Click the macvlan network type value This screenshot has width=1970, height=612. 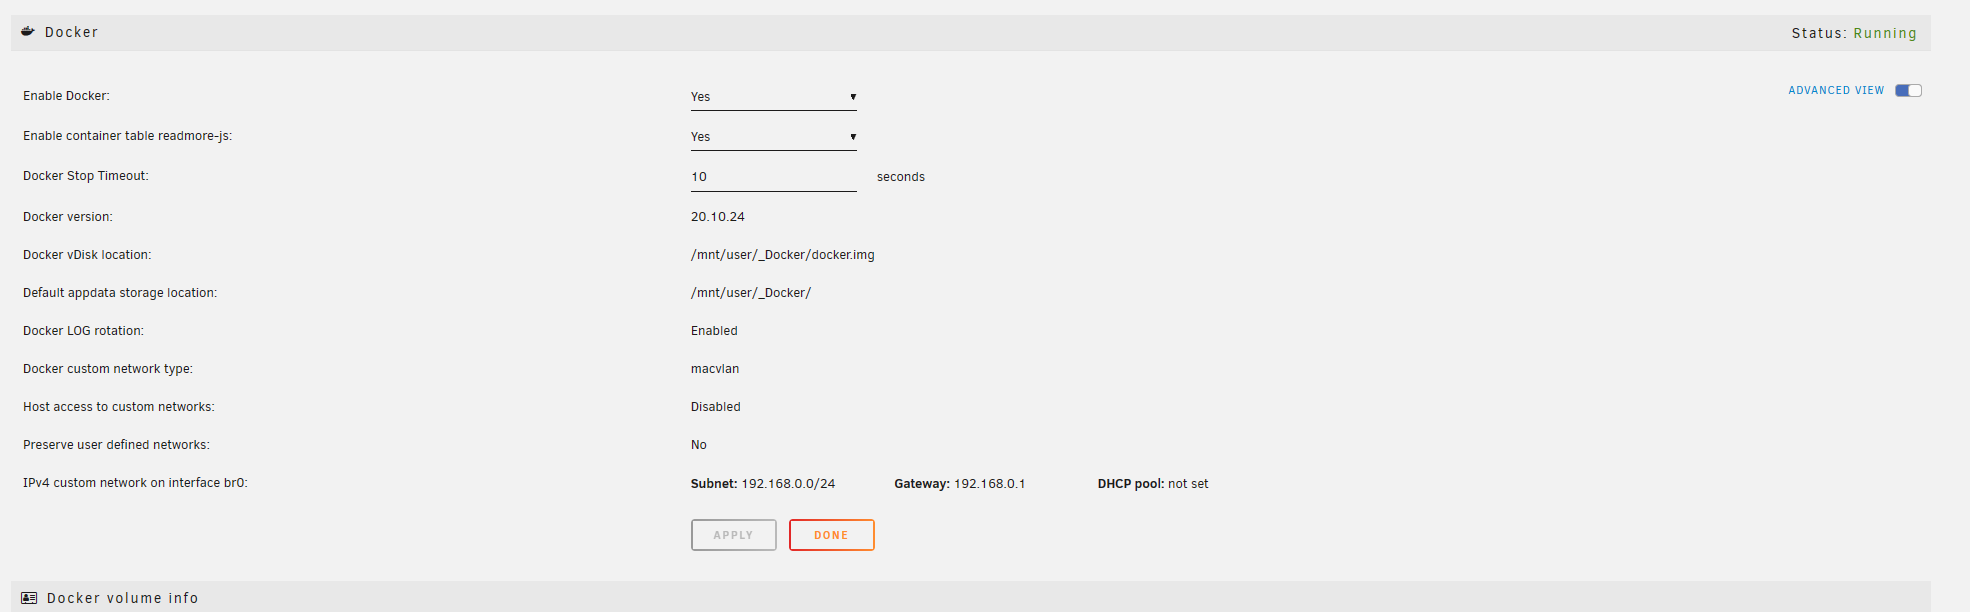click(715, 369)
